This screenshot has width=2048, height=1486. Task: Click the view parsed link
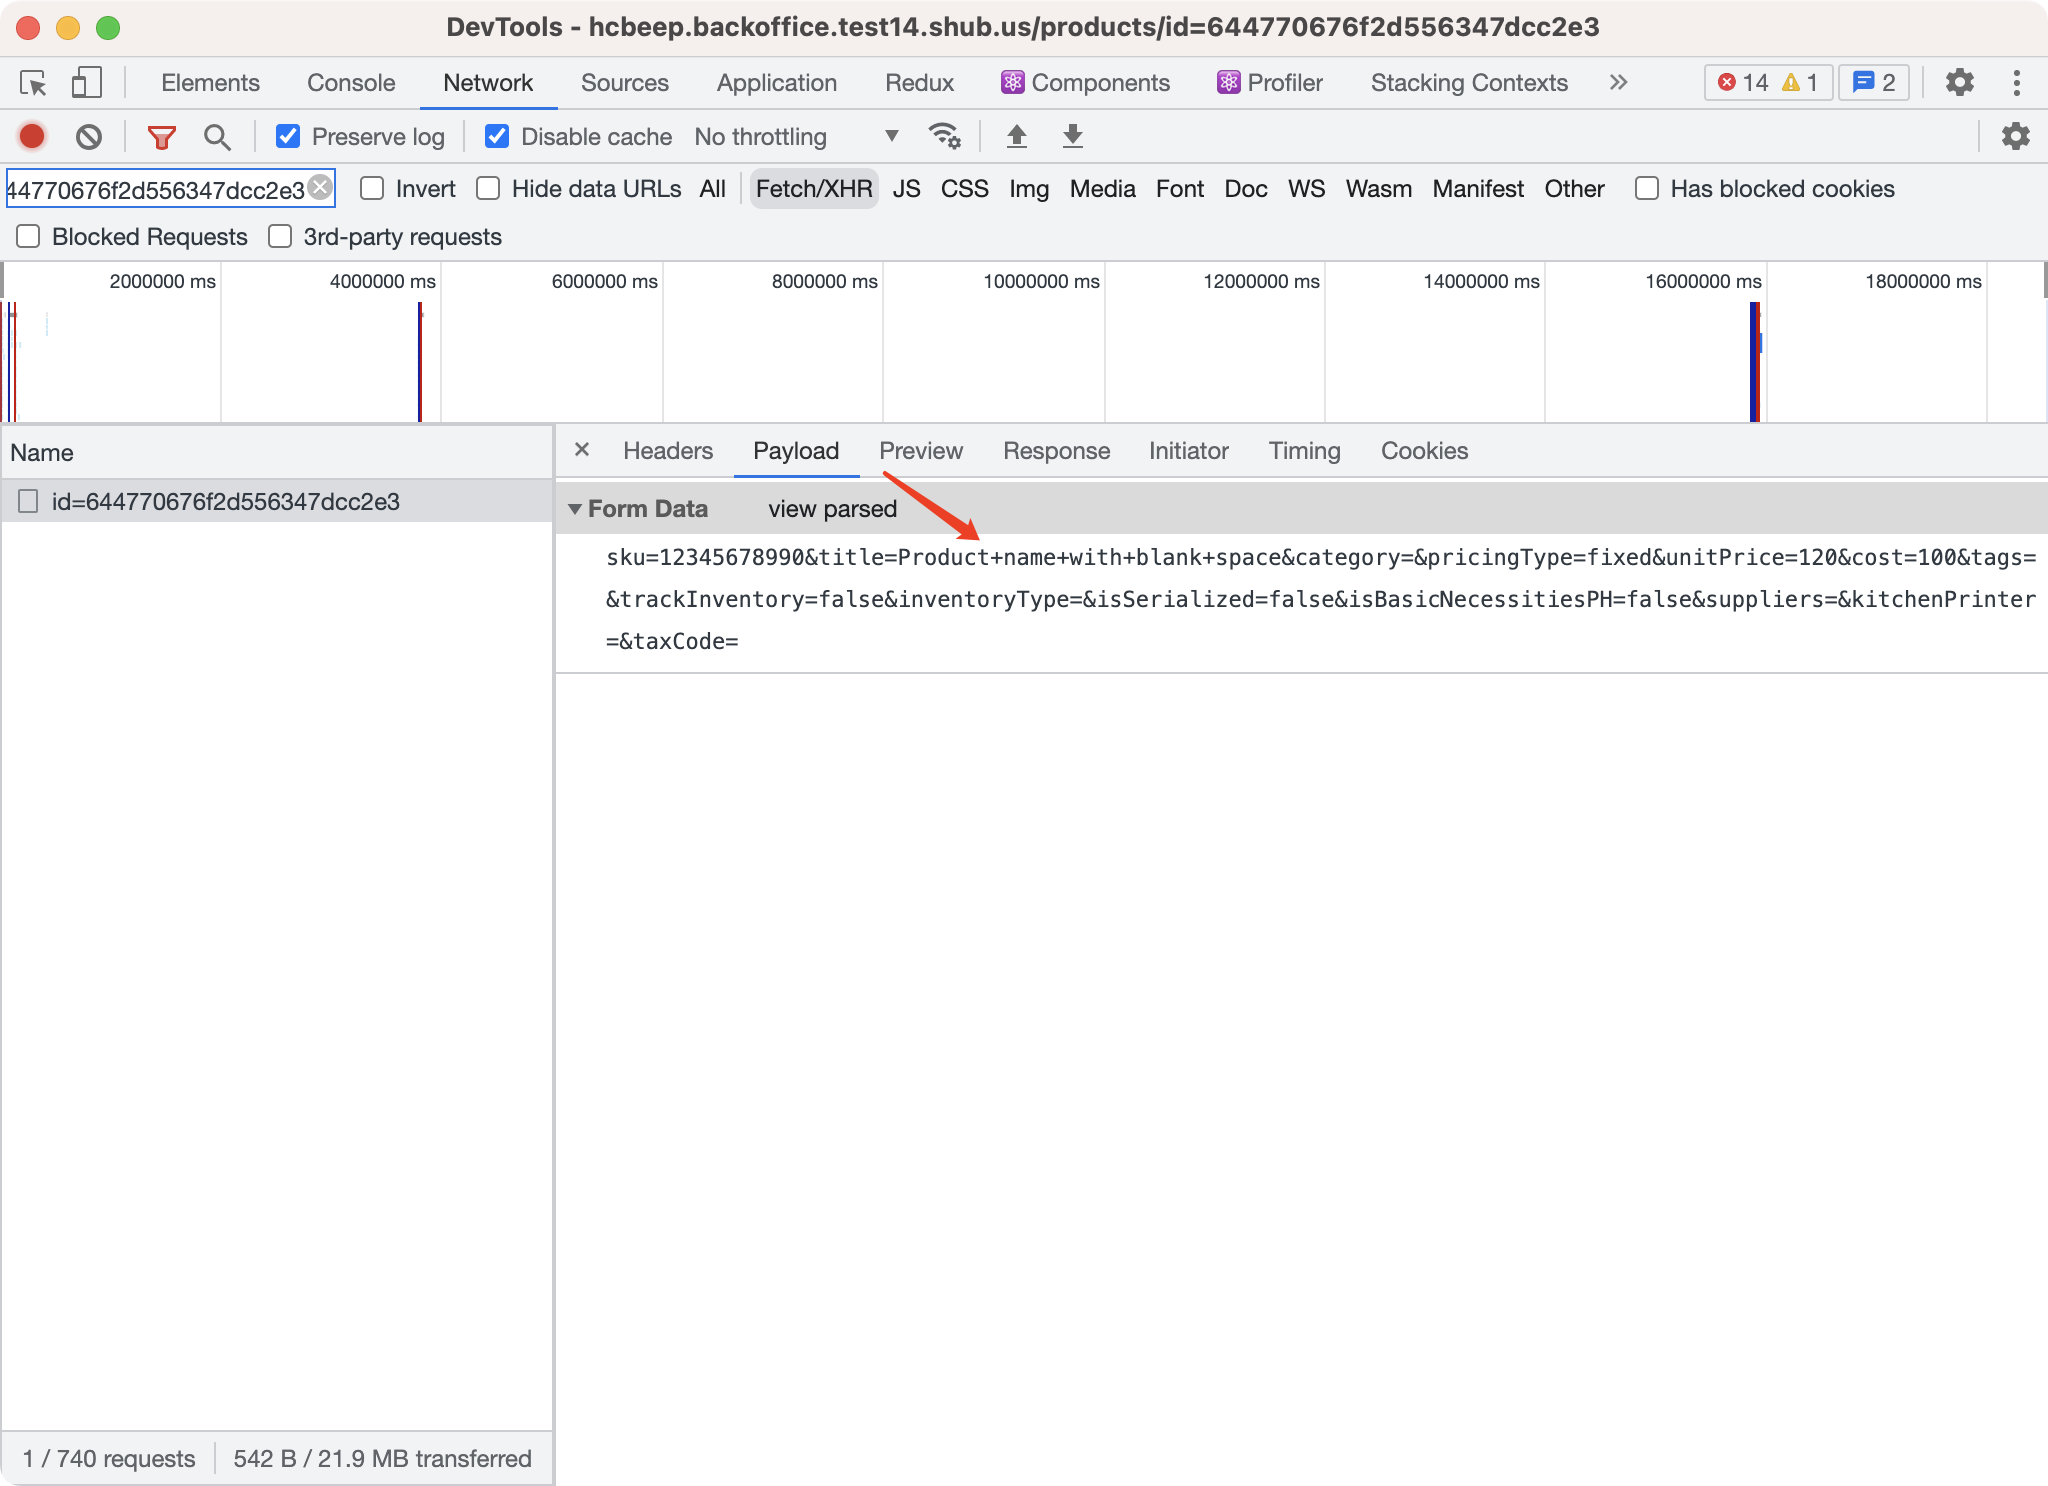(x=831, y=508)
